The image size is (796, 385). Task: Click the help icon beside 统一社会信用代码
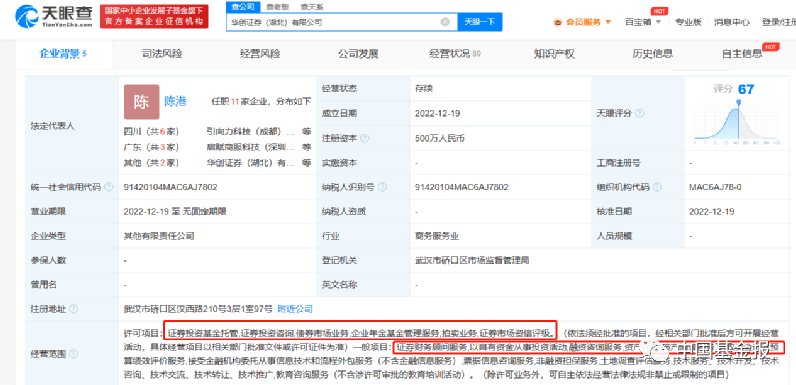click(x=108, y=187)
